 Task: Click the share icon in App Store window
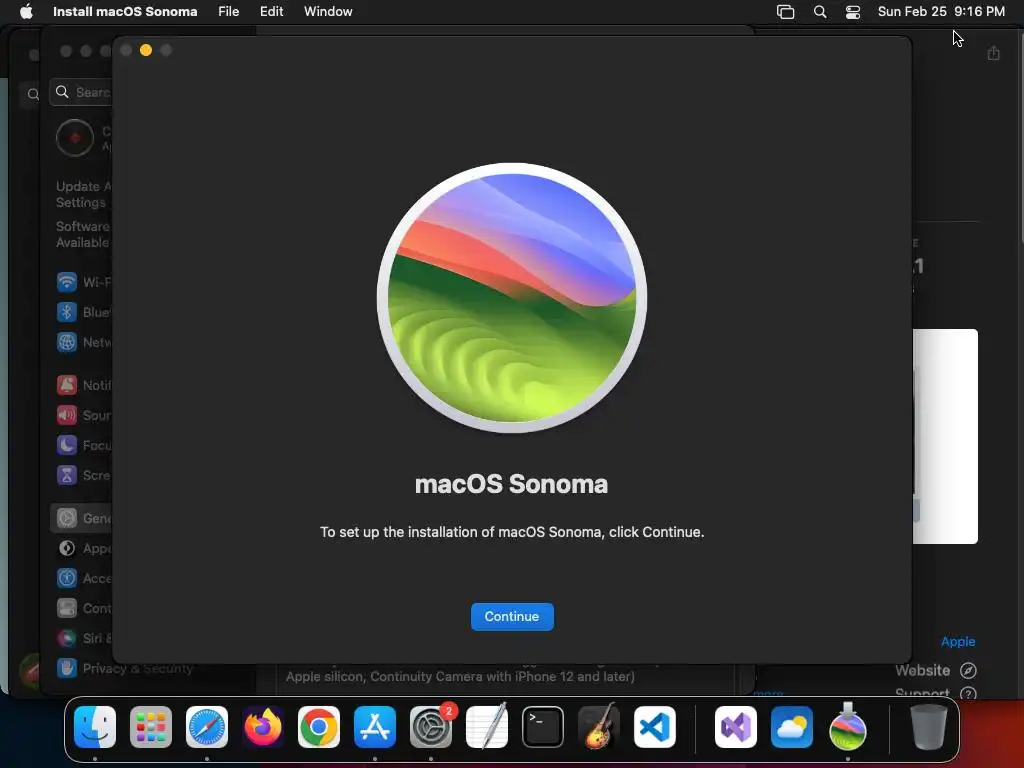click(x=993, y=53)
